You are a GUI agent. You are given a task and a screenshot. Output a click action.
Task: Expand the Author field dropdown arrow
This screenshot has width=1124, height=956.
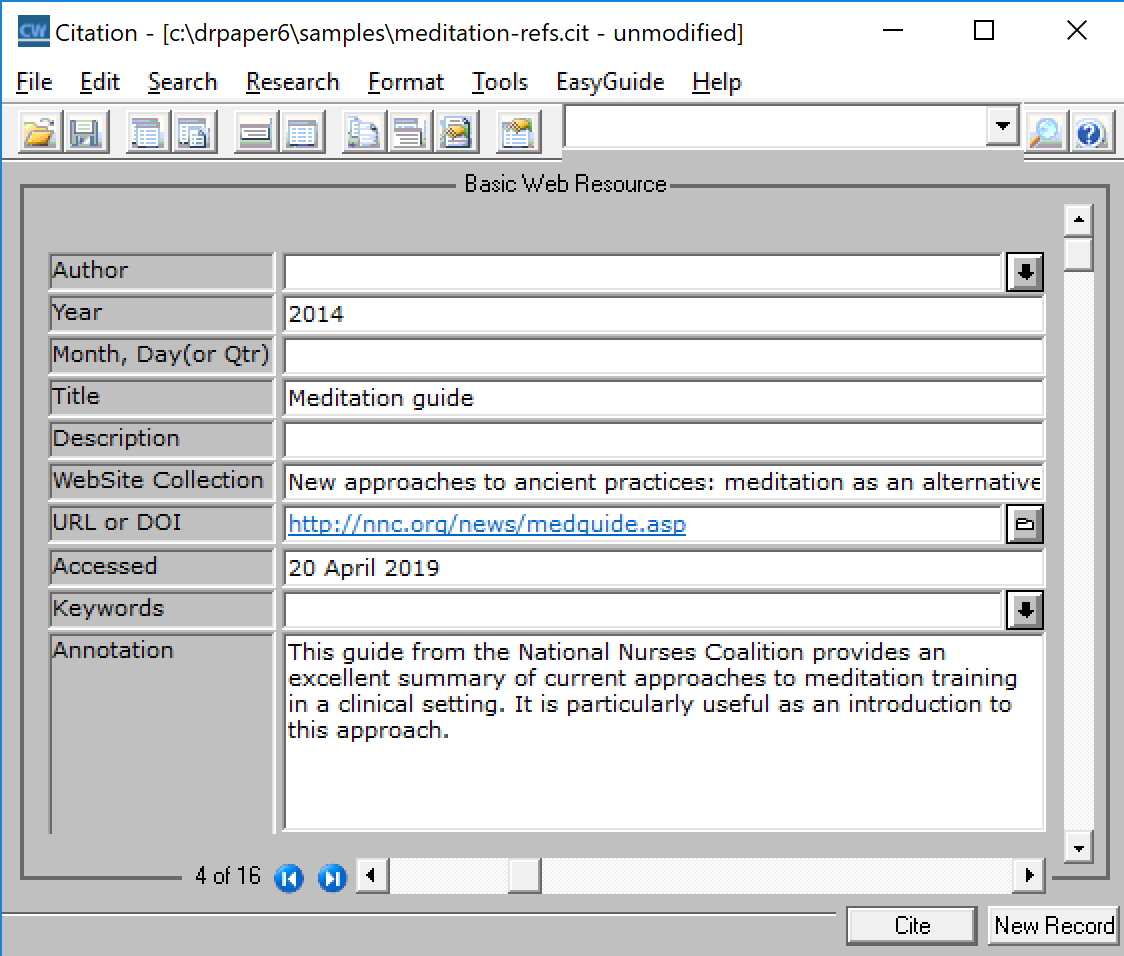[1024, 272]
